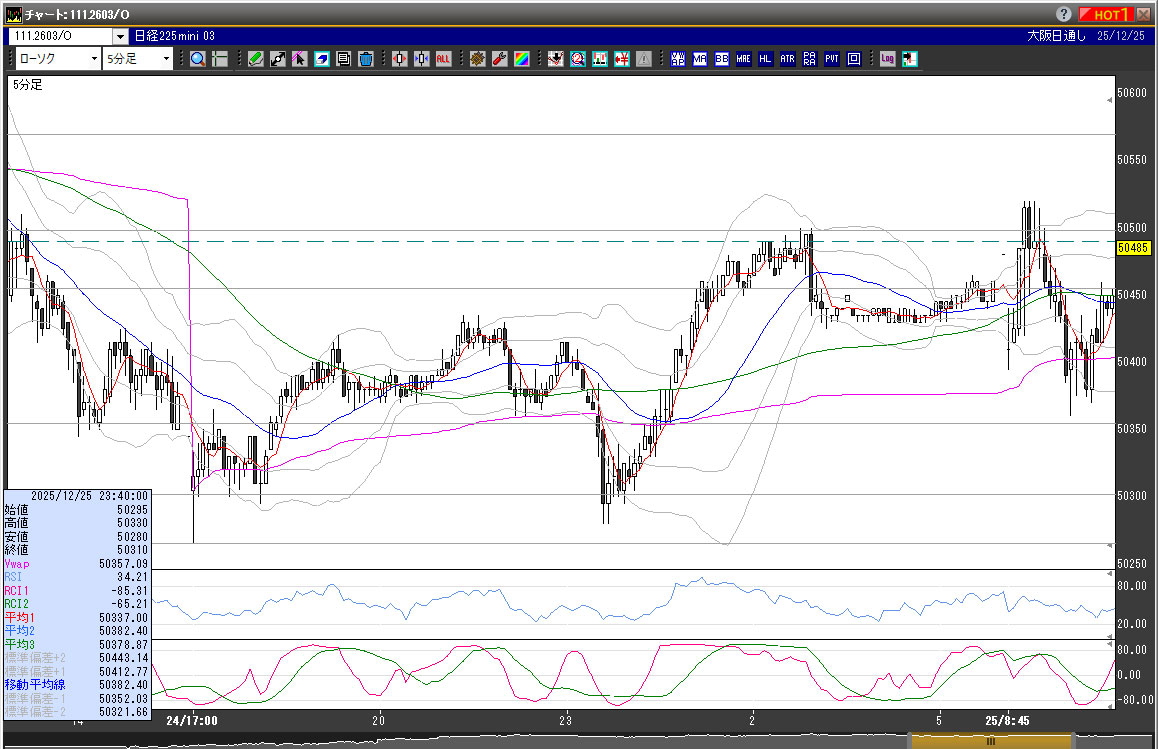Click the horizontal scrollbar thumb at bottom

tap(990, 742)
